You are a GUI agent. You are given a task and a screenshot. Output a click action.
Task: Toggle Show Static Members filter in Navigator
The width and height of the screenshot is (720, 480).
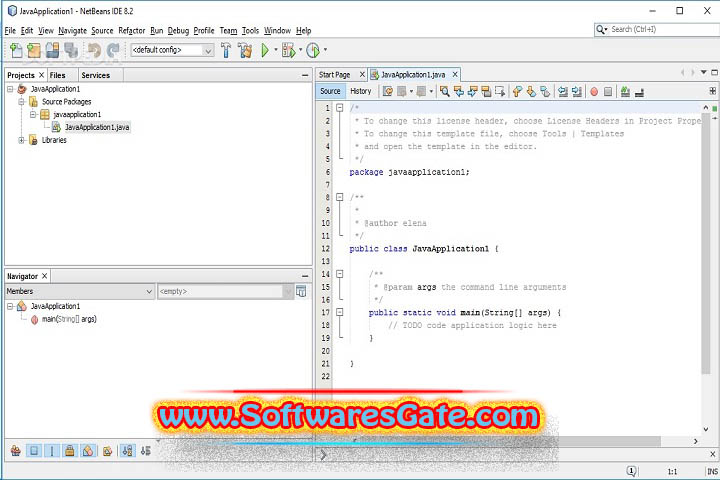[x=52, y=451]
